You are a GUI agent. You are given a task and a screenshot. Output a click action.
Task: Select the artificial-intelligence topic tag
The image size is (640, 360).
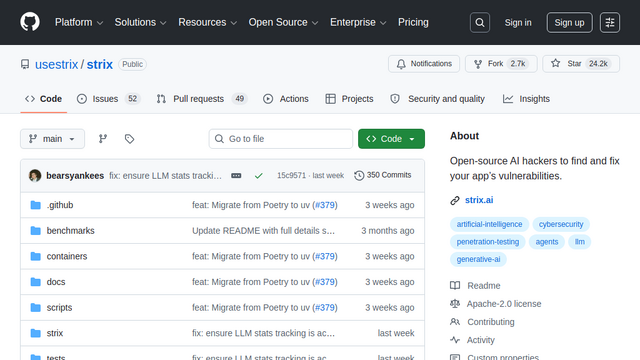click(x=489, y=224)
